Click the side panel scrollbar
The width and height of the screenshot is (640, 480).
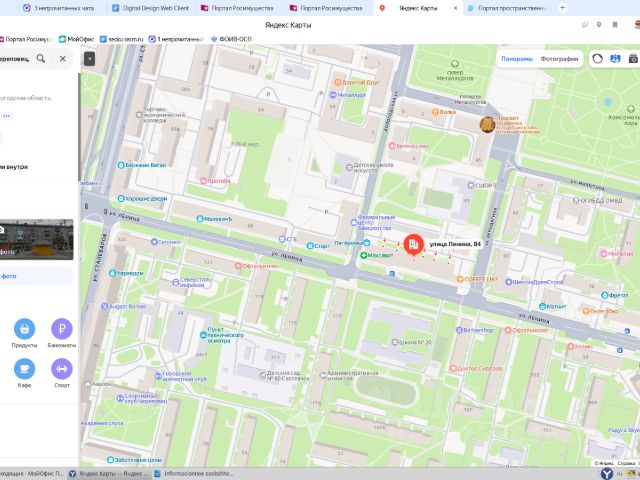[x=80, y=127]
